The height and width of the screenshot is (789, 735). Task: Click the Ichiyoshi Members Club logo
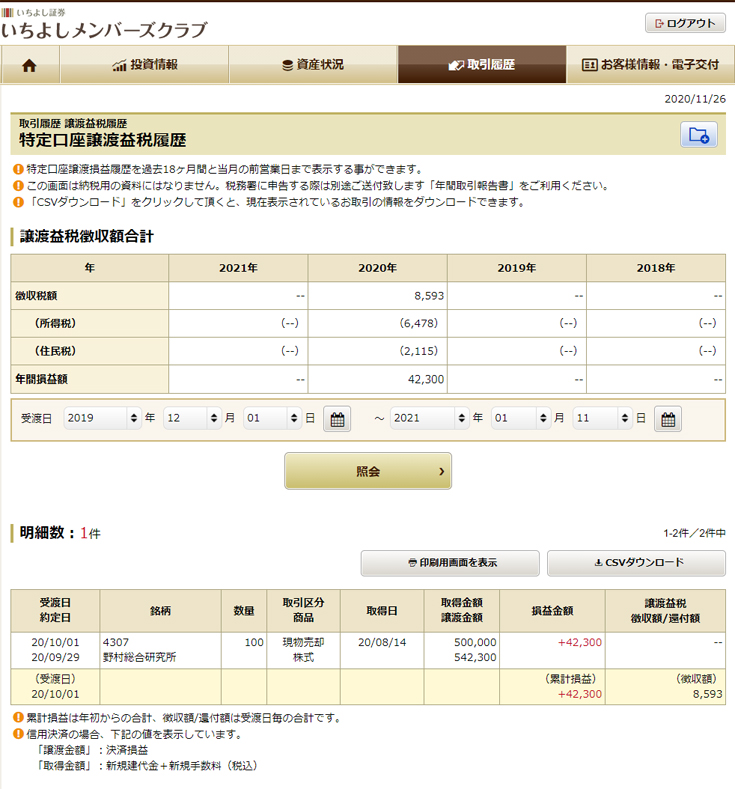click(103, 24)
